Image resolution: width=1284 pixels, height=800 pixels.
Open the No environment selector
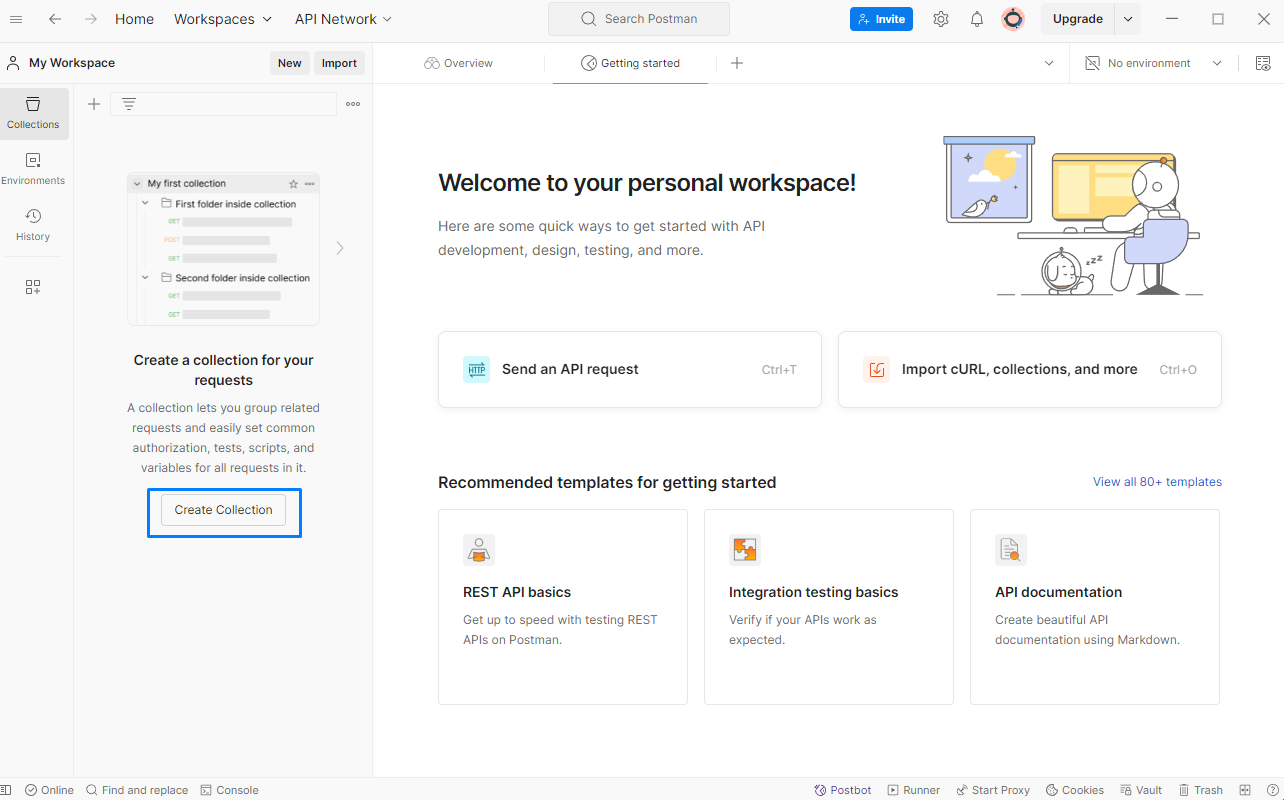(1154, 63)
